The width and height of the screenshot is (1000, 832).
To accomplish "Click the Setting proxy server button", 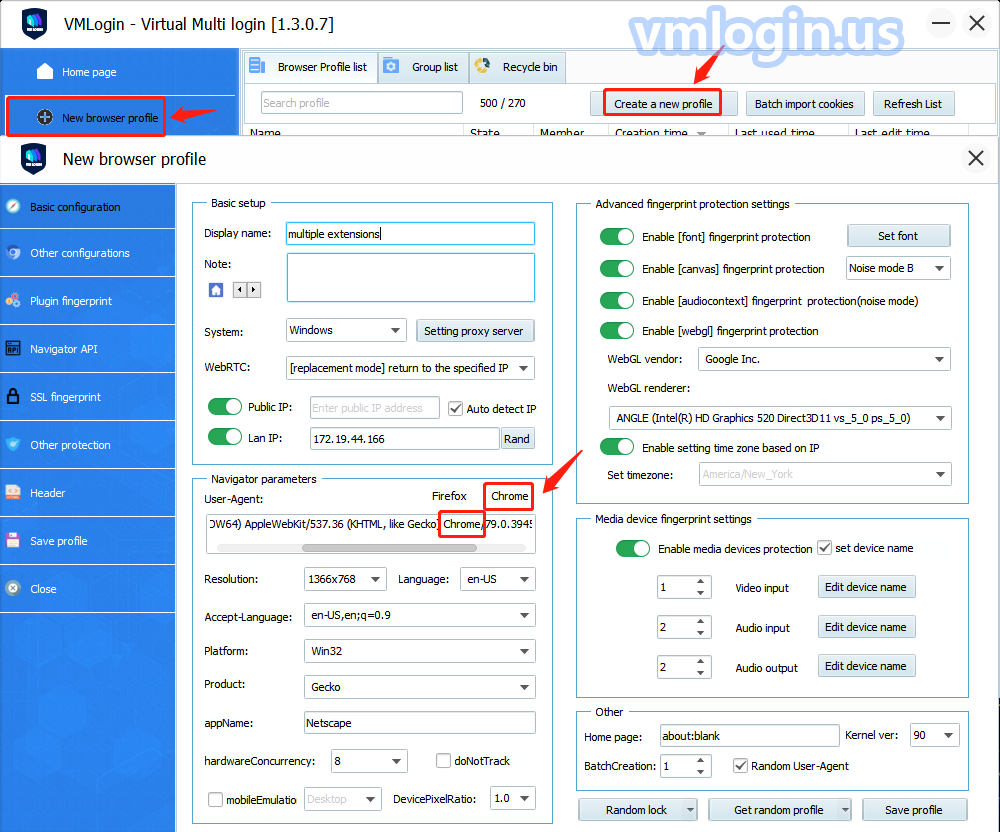I will 475,331.
